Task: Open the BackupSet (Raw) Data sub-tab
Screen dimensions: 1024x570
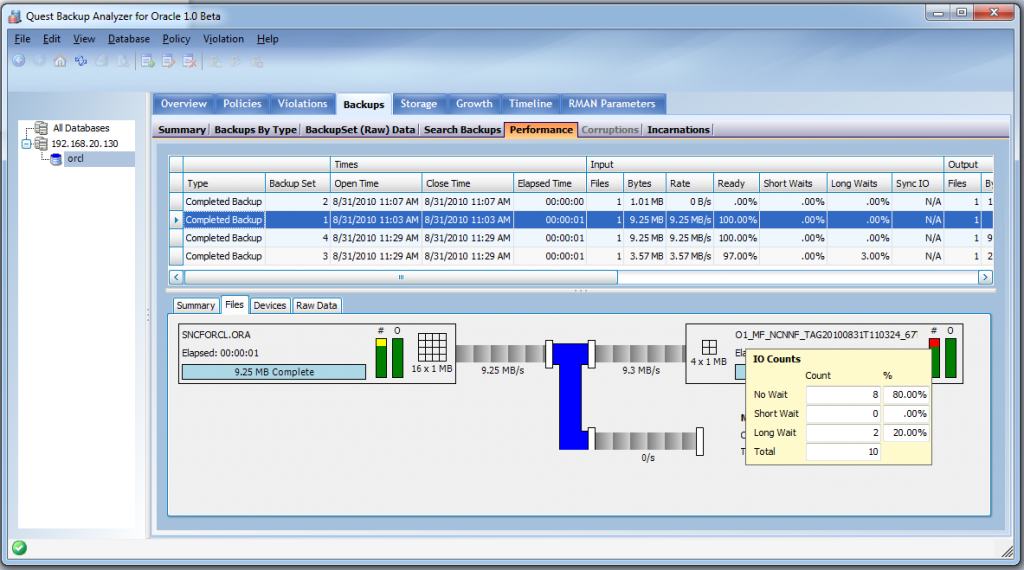Action: click(360, 130)
